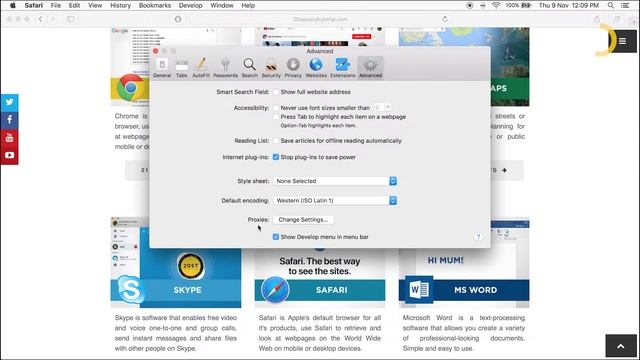Open the Security preferences pane
Screen dimensions: 640x360
coord(271,68)
